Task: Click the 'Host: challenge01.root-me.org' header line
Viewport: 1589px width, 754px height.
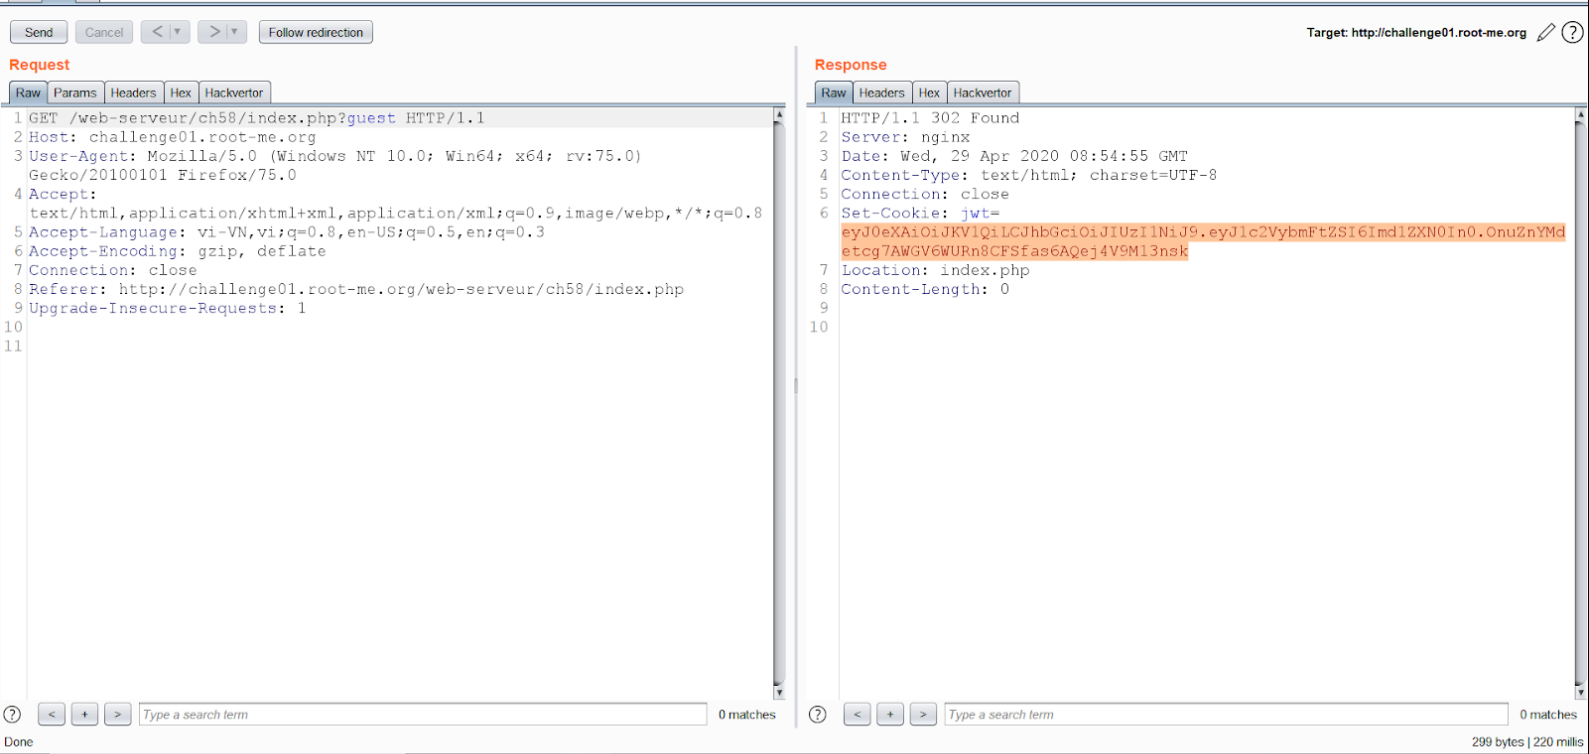Action: coord(172,137)
